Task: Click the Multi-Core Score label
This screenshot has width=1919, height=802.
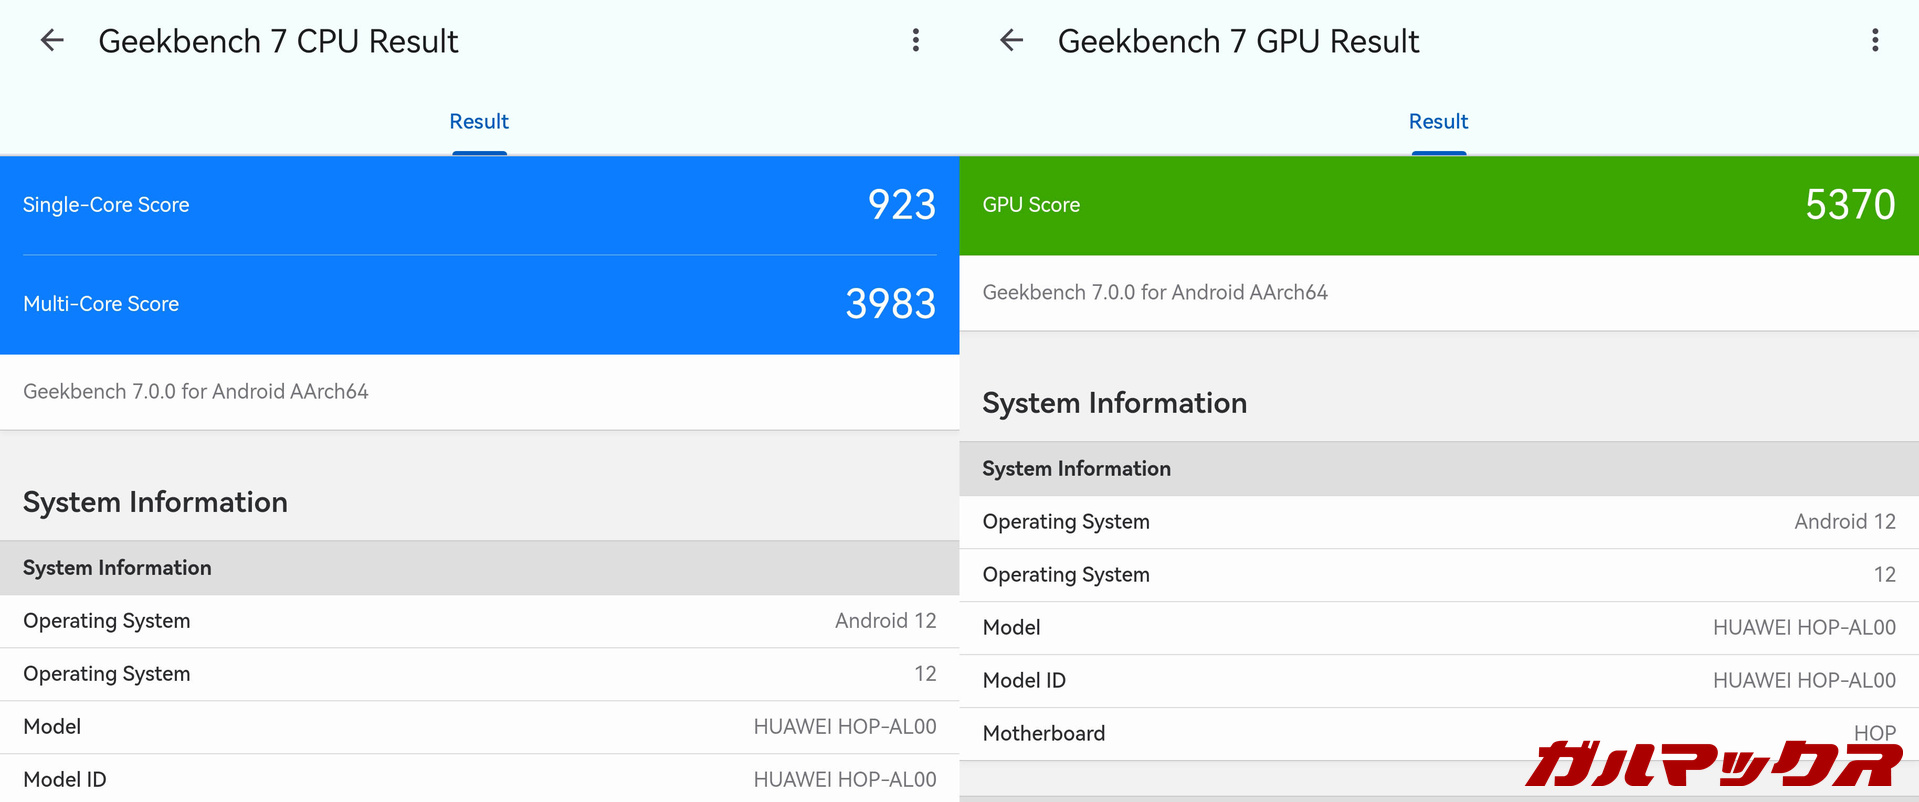Action: coord(101,304)
